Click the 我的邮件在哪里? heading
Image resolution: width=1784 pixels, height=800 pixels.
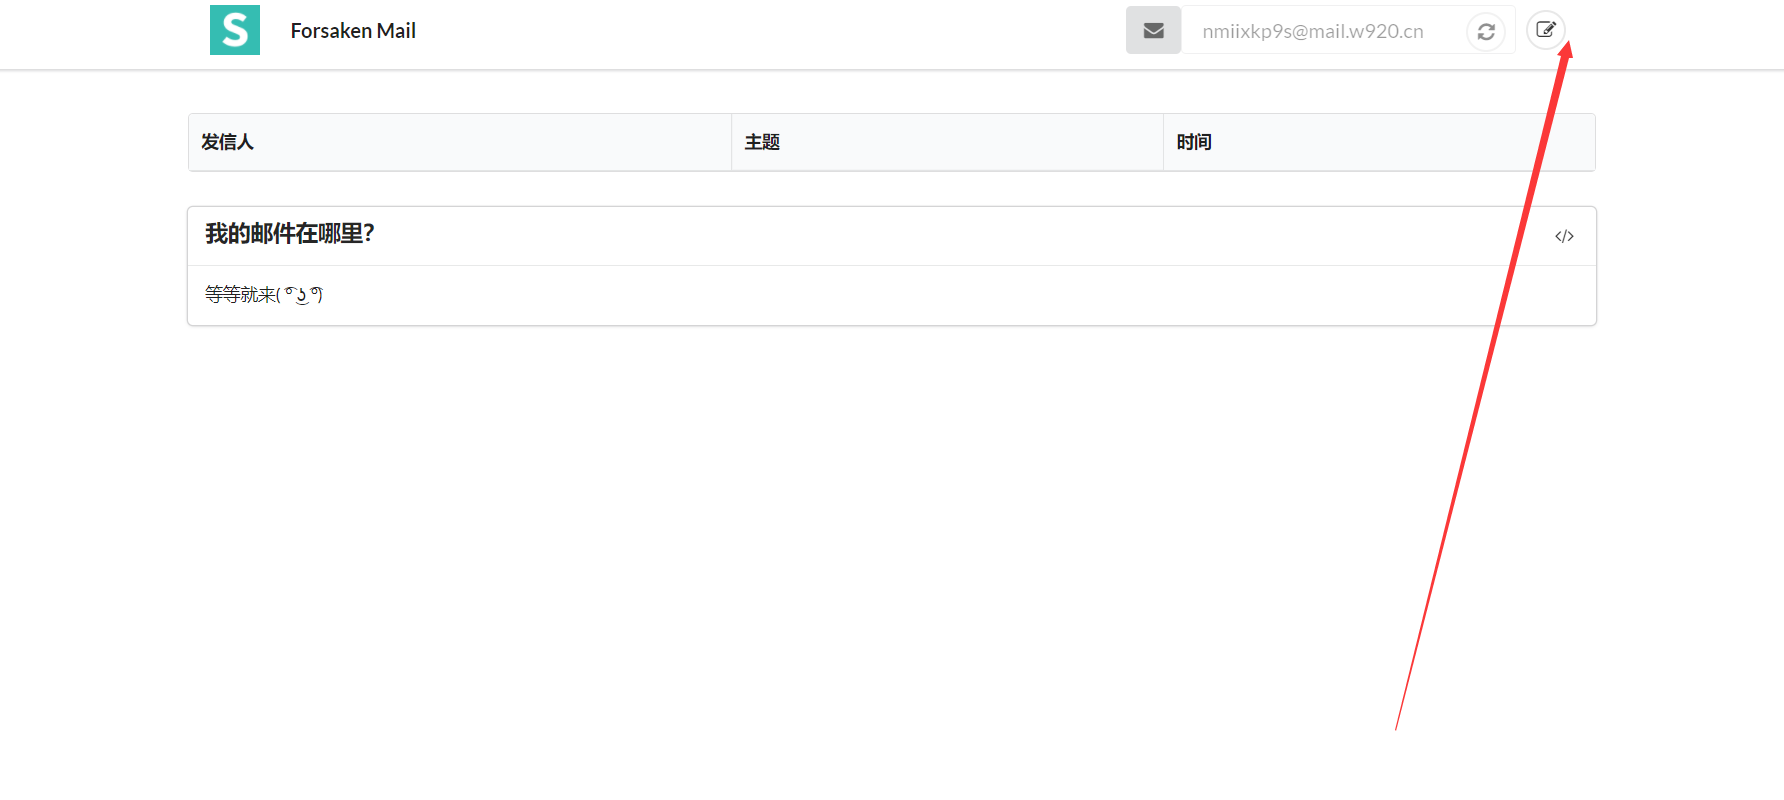(x=290, y=234)
